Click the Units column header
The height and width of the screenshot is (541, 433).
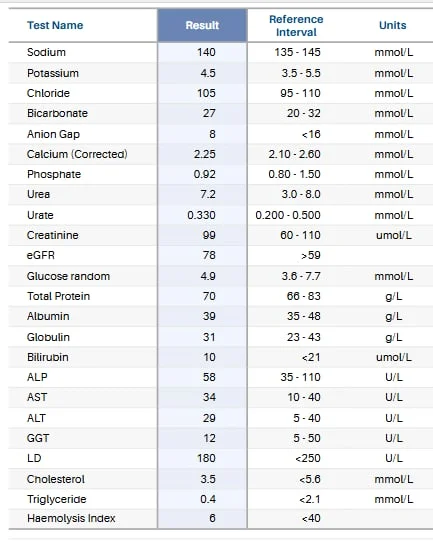pos(393,25)
